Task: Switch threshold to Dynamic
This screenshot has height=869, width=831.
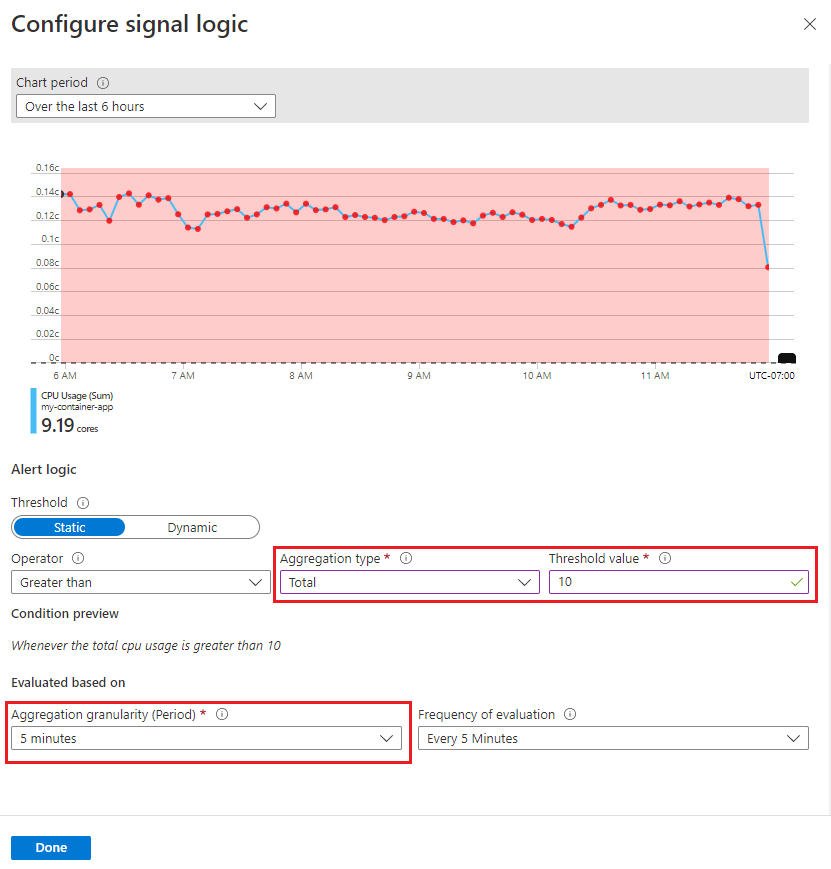Action: pyautogui.click(x=192, y=527)
